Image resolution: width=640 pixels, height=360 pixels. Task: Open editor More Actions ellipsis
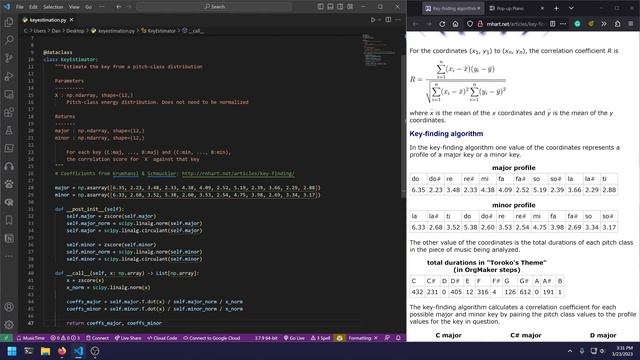tap(398, 20)
